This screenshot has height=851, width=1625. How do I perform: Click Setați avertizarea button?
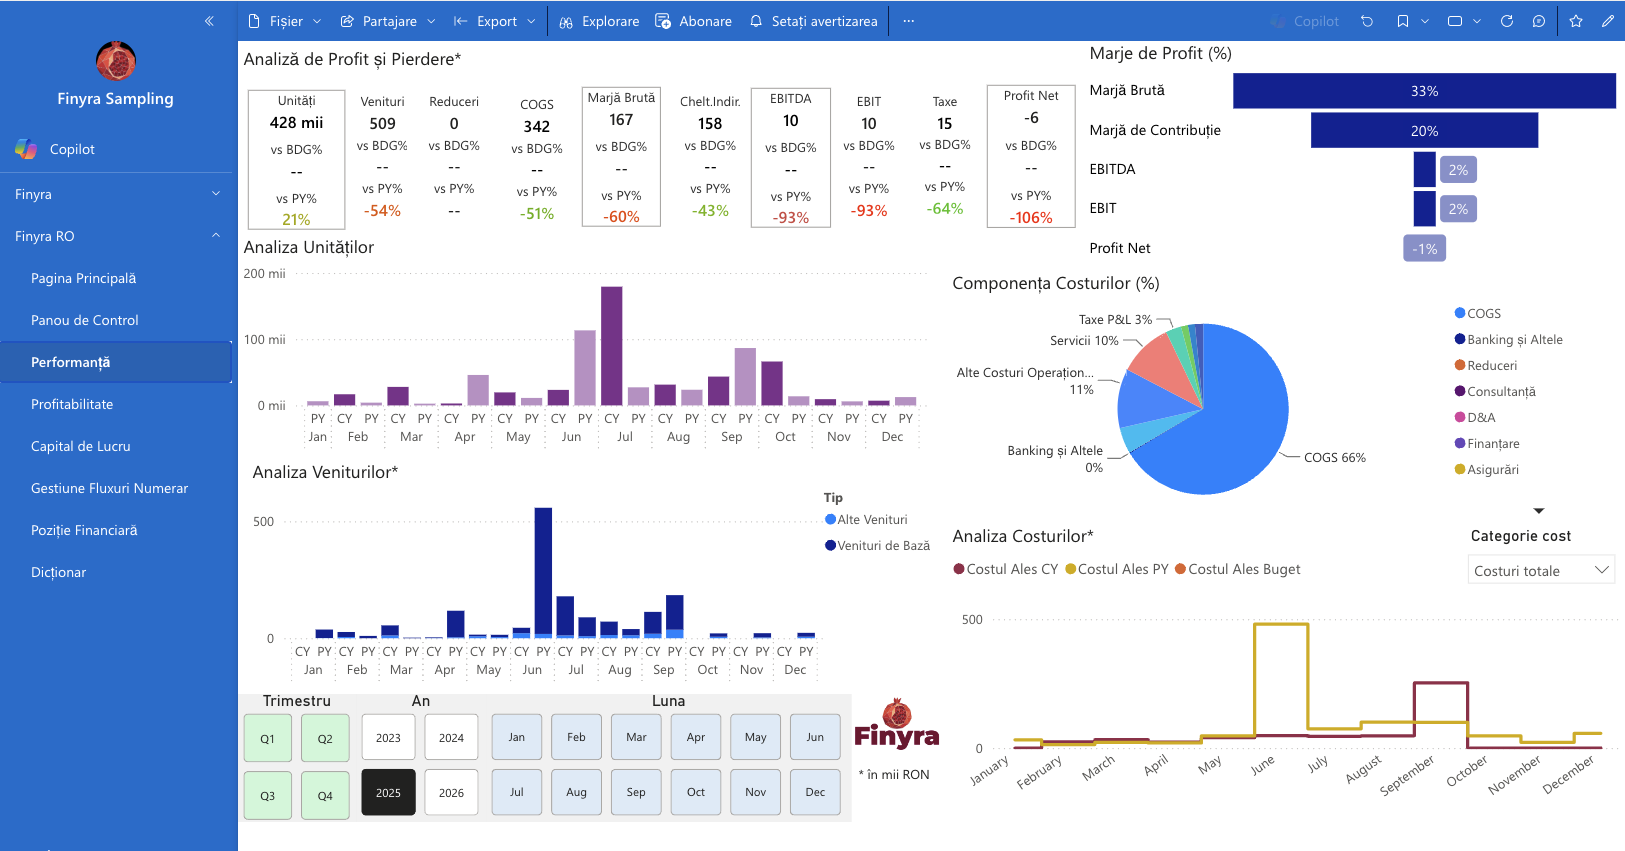click(813, 21)
